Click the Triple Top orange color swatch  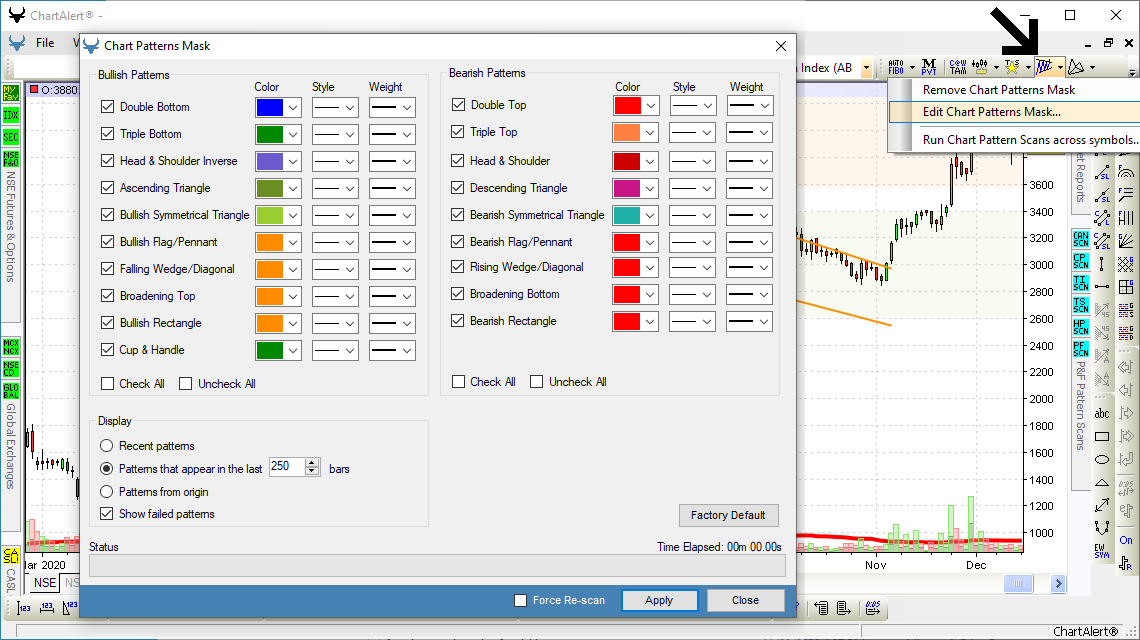tap(627, 132)
